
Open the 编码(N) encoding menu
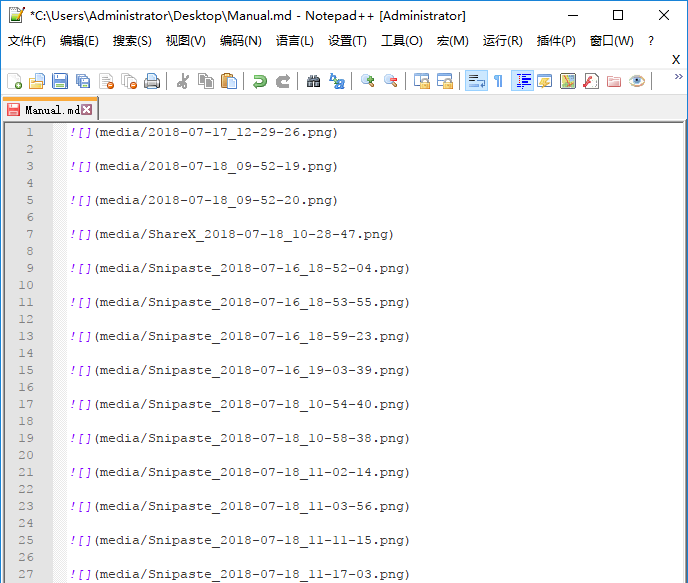pos(240,41)
